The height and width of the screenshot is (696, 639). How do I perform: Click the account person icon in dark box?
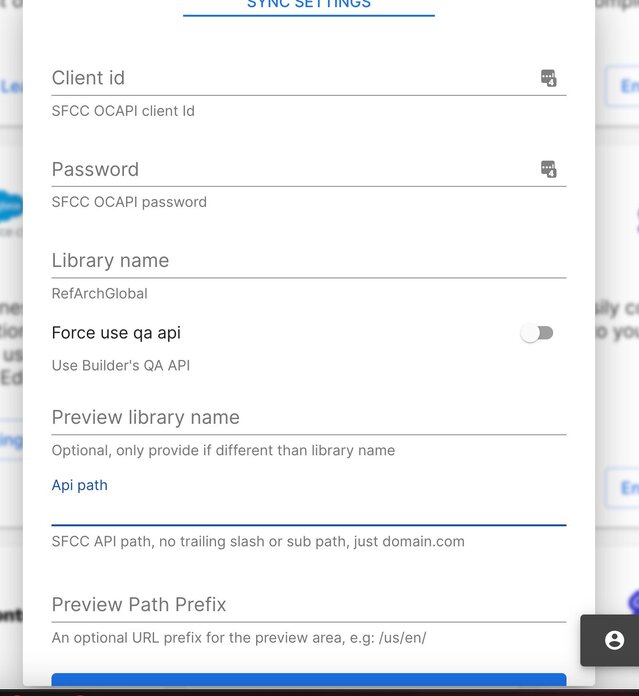(x=615, y=640)
